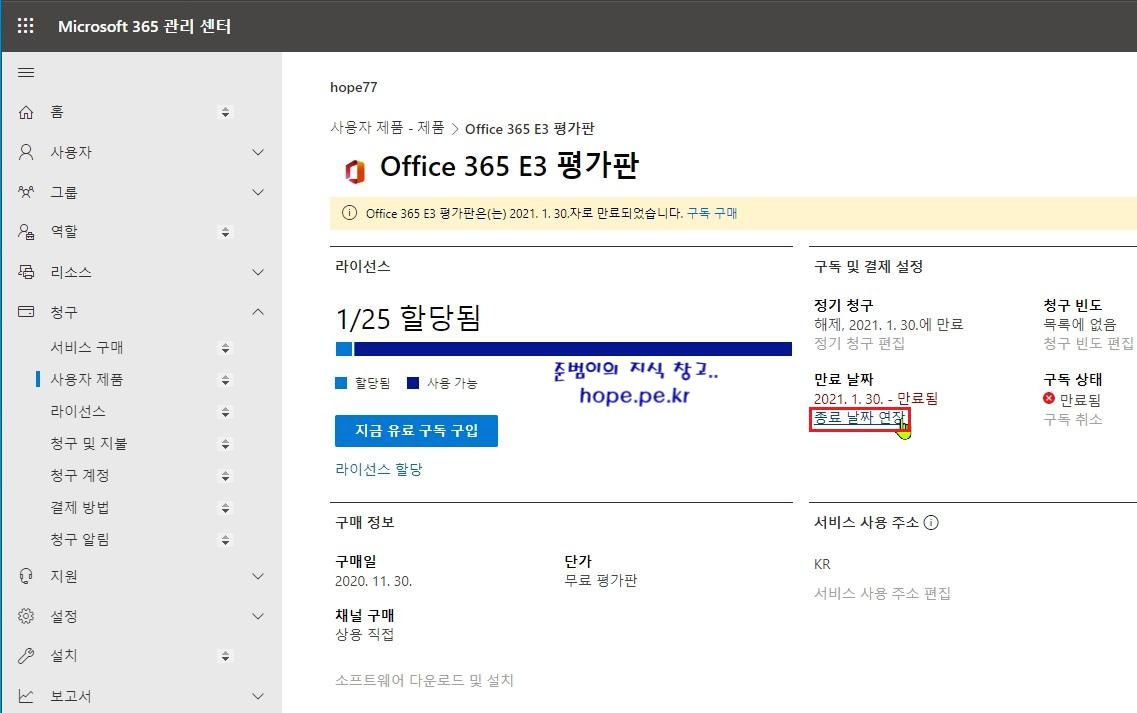This screenshot has width=1137, height=713.
Task: Open 청구 알림 in sidebar
Action: [80, 539]
